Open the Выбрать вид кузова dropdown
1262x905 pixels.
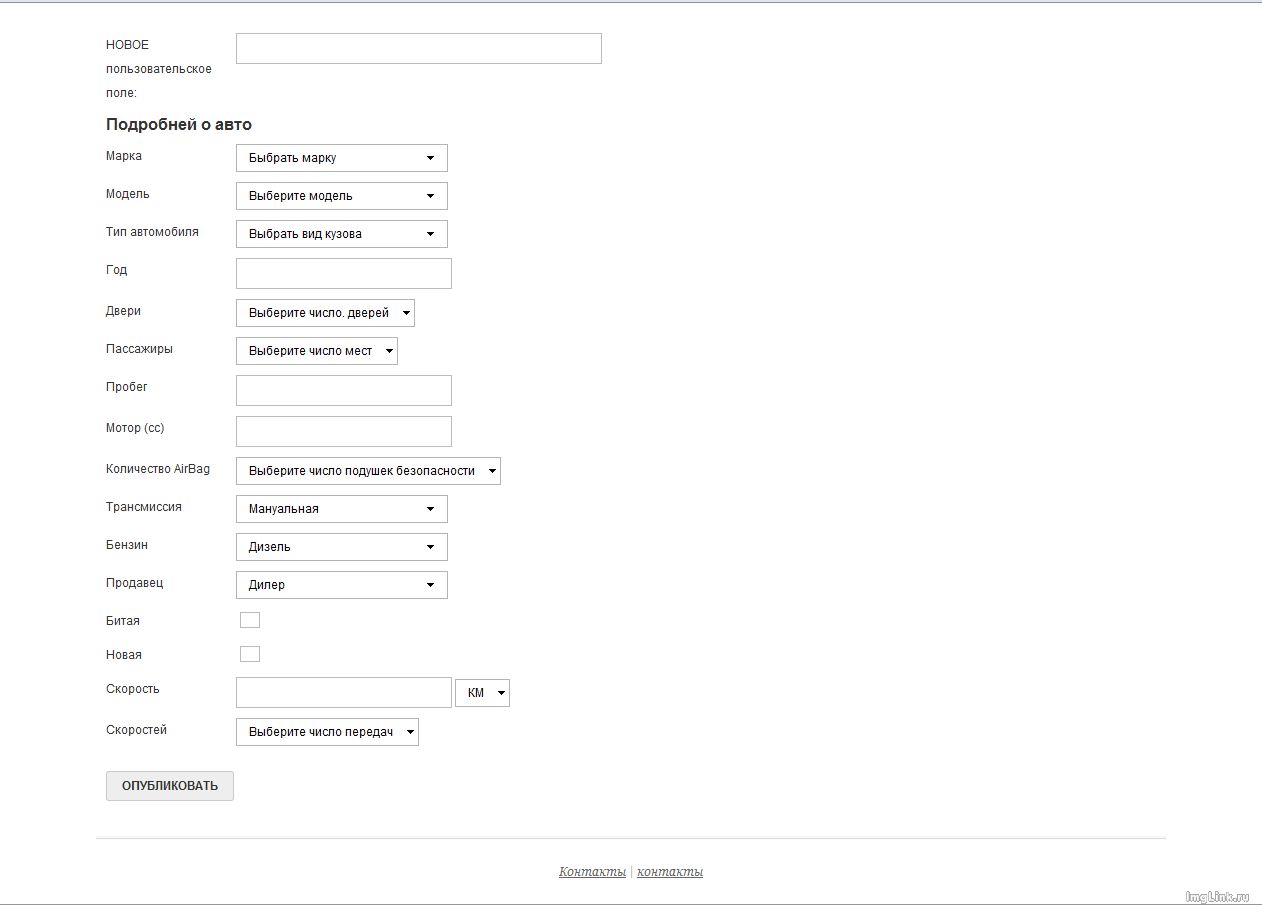click(341, 234)
